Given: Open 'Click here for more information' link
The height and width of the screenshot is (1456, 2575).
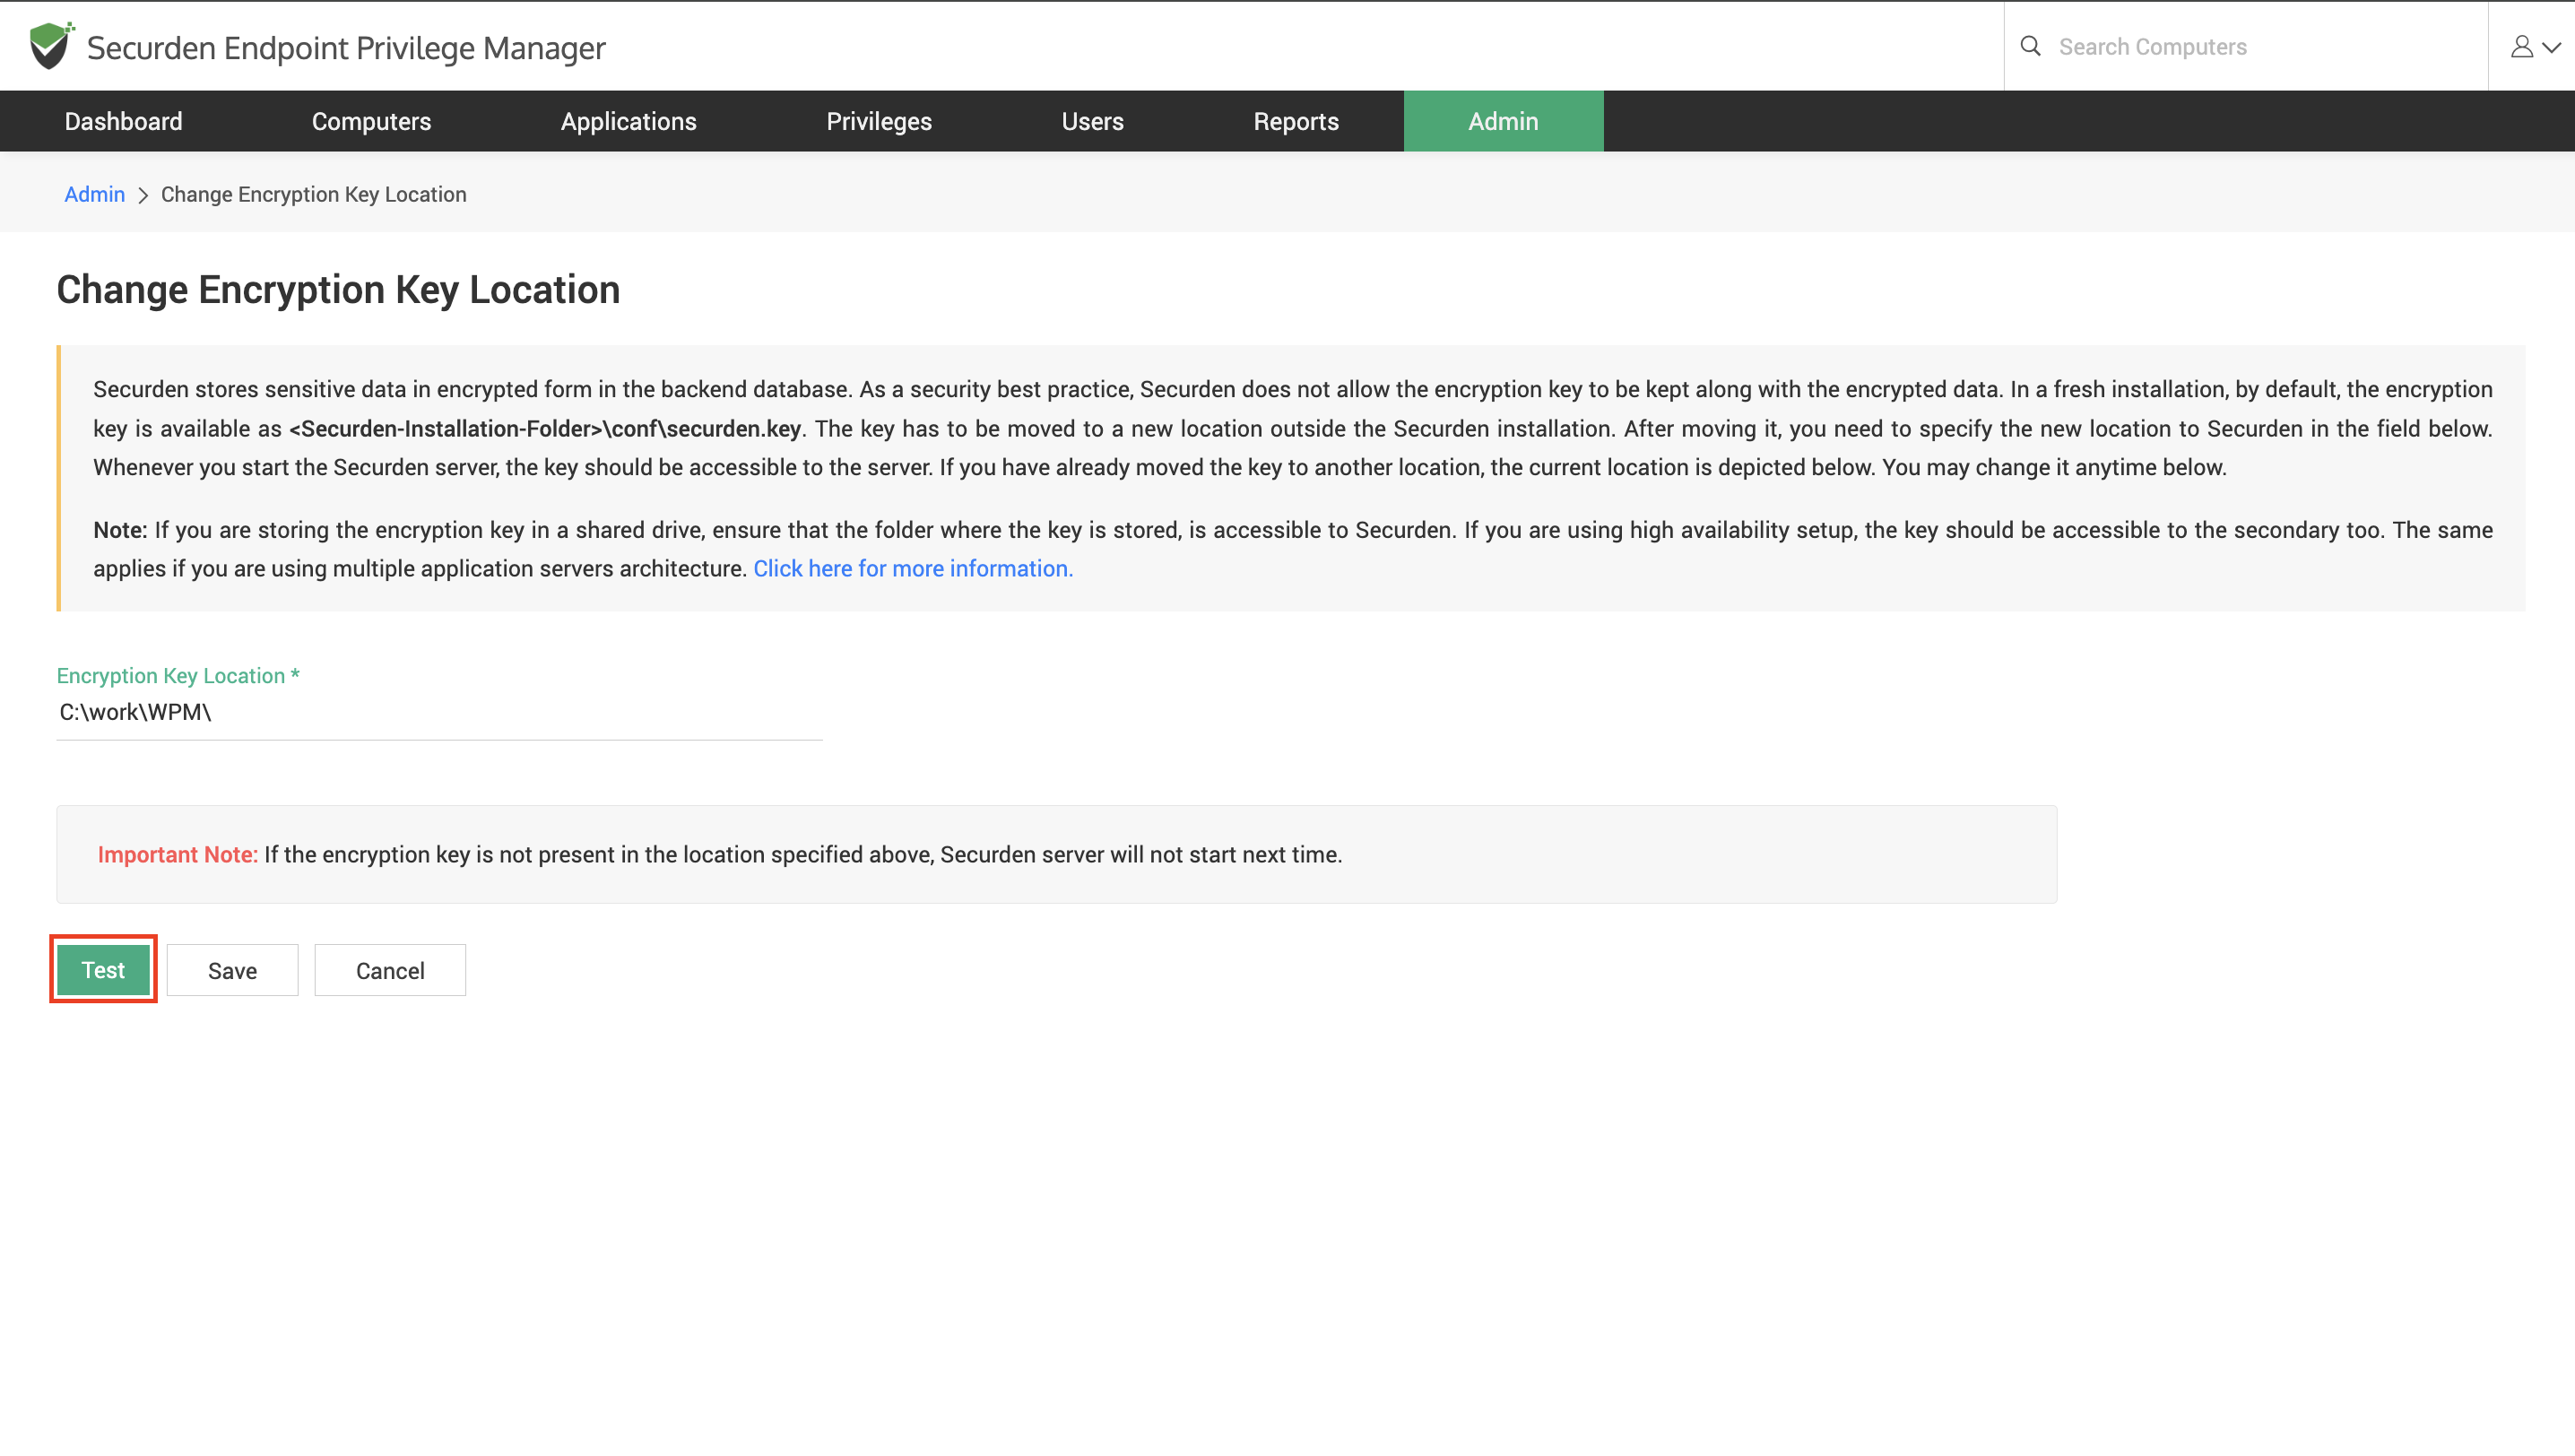Looking at the screenshot, I should tap(913, 568).
